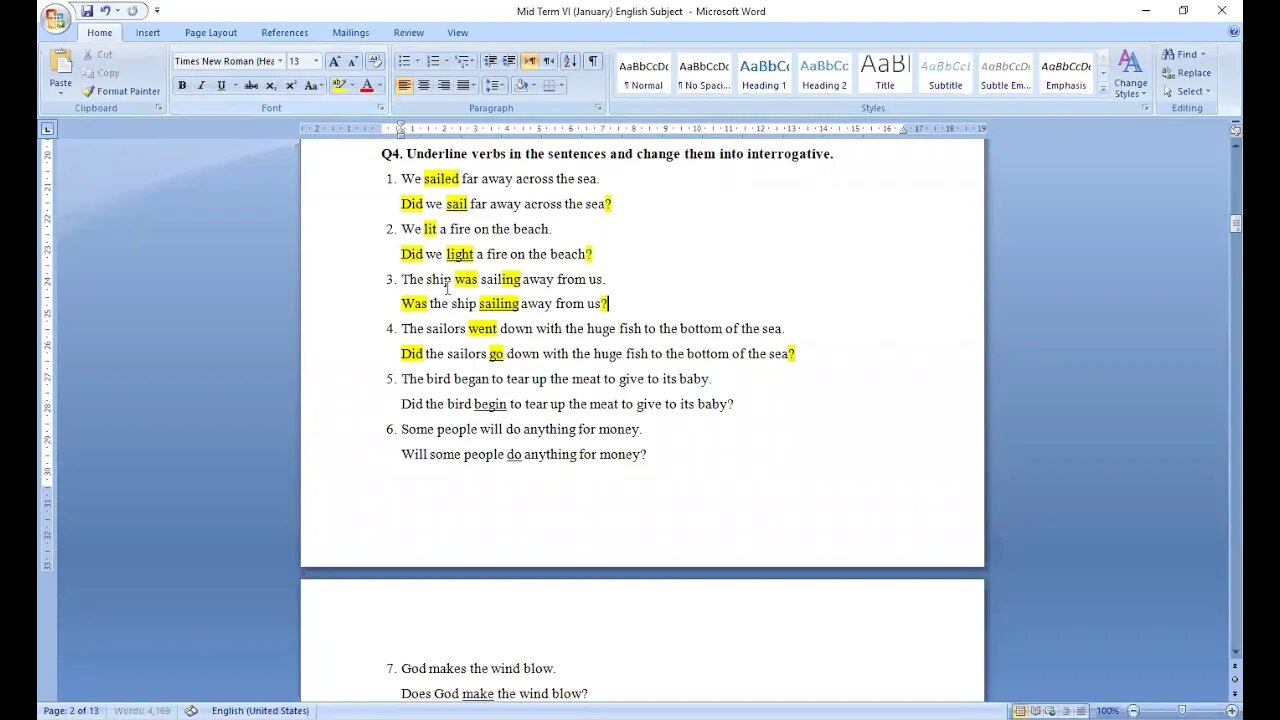Screen dimensions: 1280x720
Task: Apply the red font color
Action: (x=367, y=86)
